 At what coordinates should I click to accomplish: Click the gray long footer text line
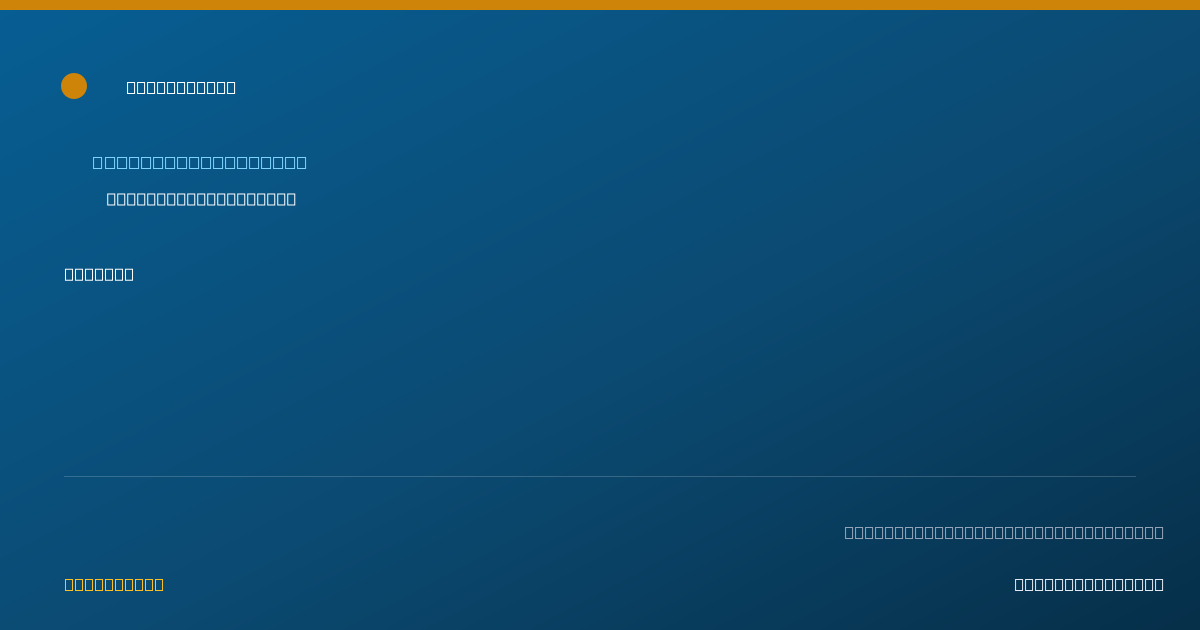click(1004, 532)
